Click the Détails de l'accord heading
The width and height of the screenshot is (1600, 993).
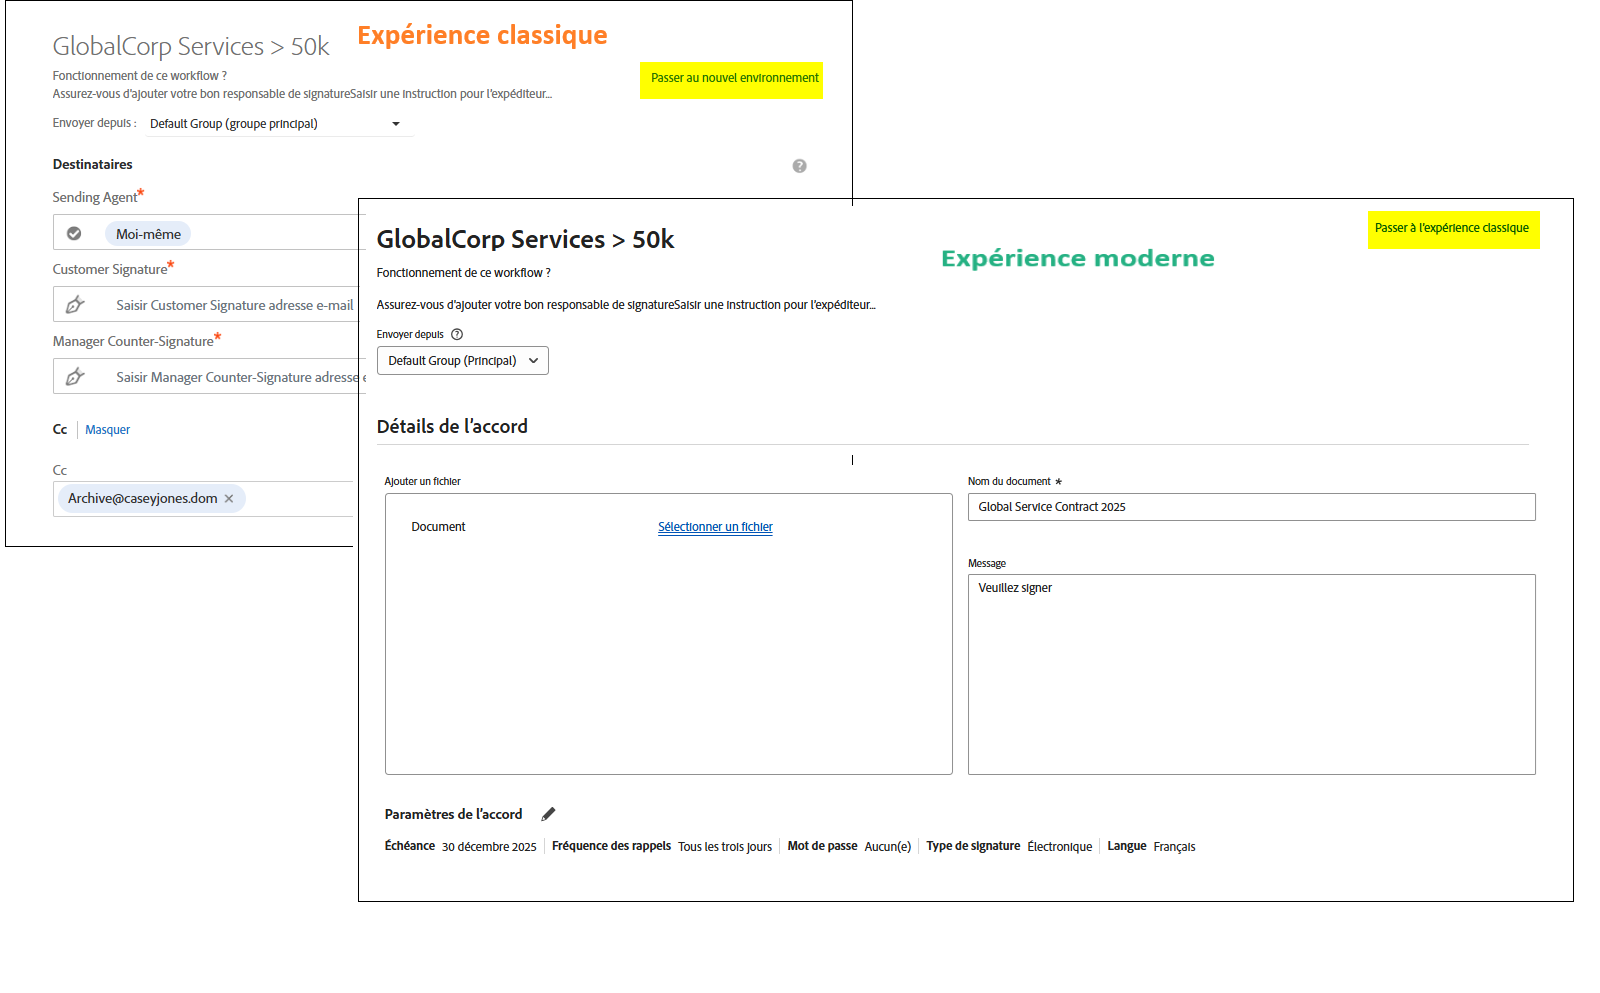pyautogui.click(x=452, y=426)
